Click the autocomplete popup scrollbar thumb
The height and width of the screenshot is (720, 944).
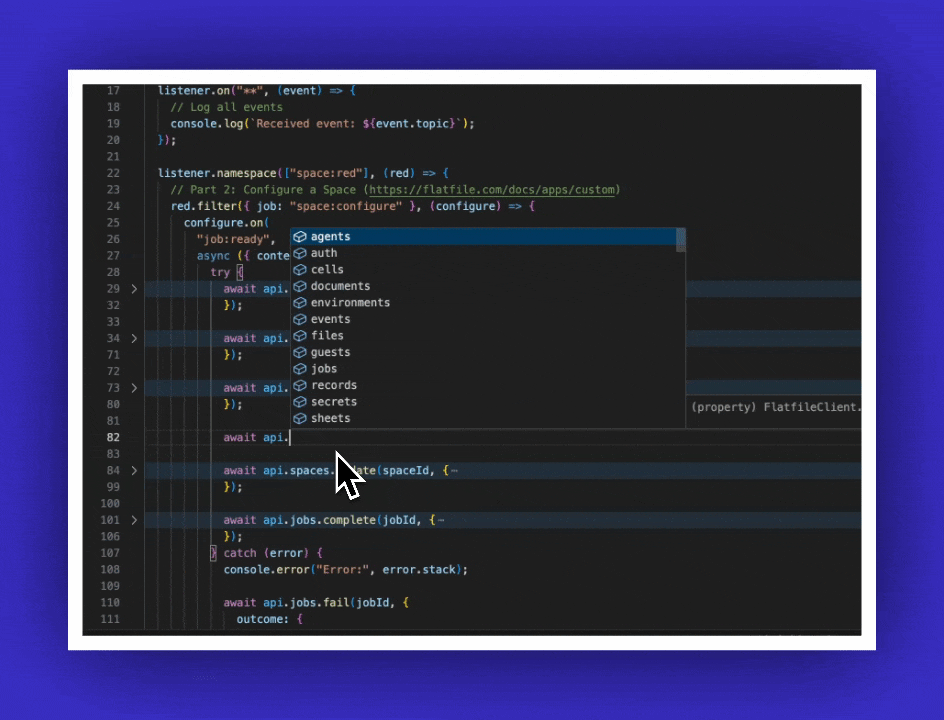coord(681,239)
